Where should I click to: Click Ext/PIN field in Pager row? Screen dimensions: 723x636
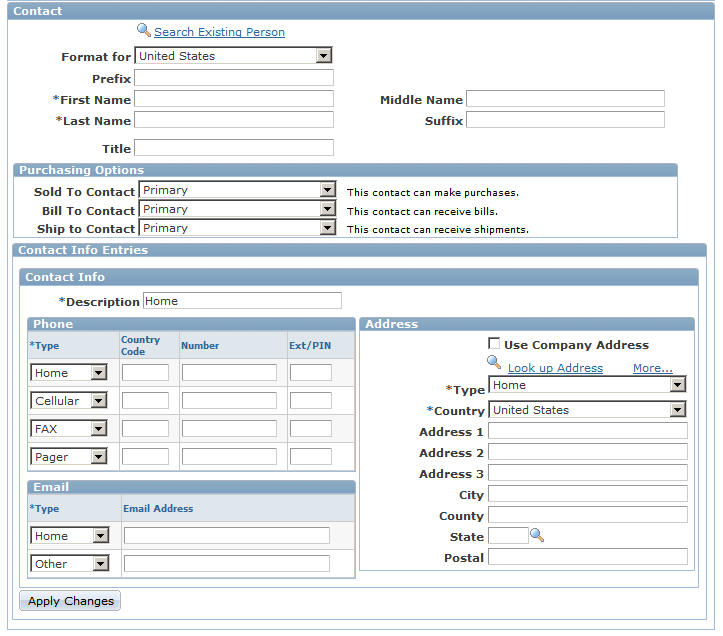311,457
